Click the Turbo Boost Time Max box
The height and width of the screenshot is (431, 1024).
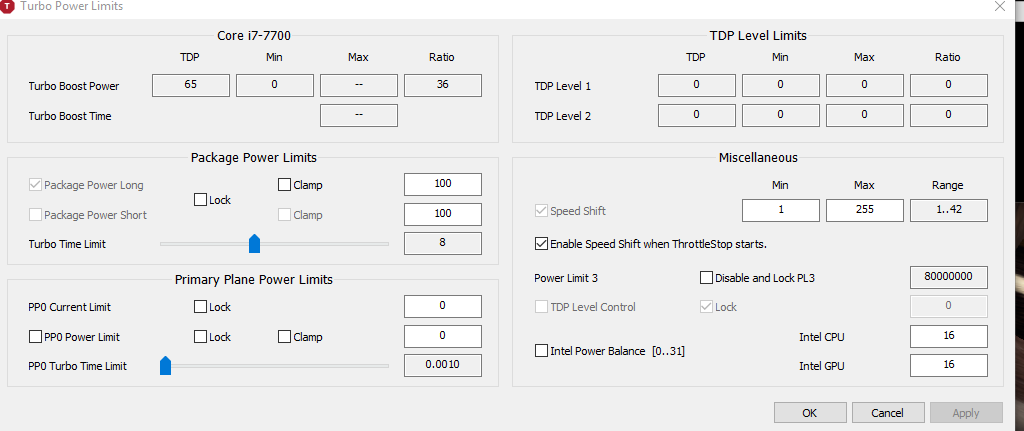point(359,116)
